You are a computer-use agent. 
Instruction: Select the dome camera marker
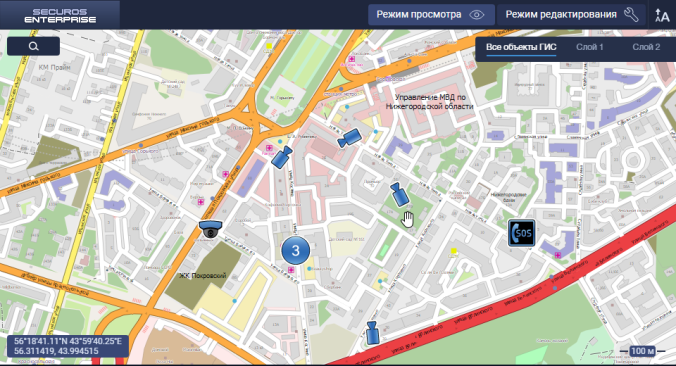210,229
